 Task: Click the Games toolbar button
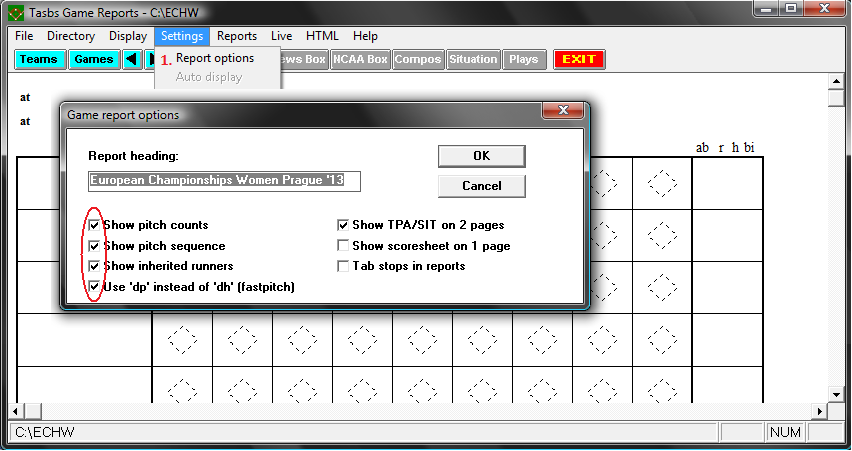94,59
